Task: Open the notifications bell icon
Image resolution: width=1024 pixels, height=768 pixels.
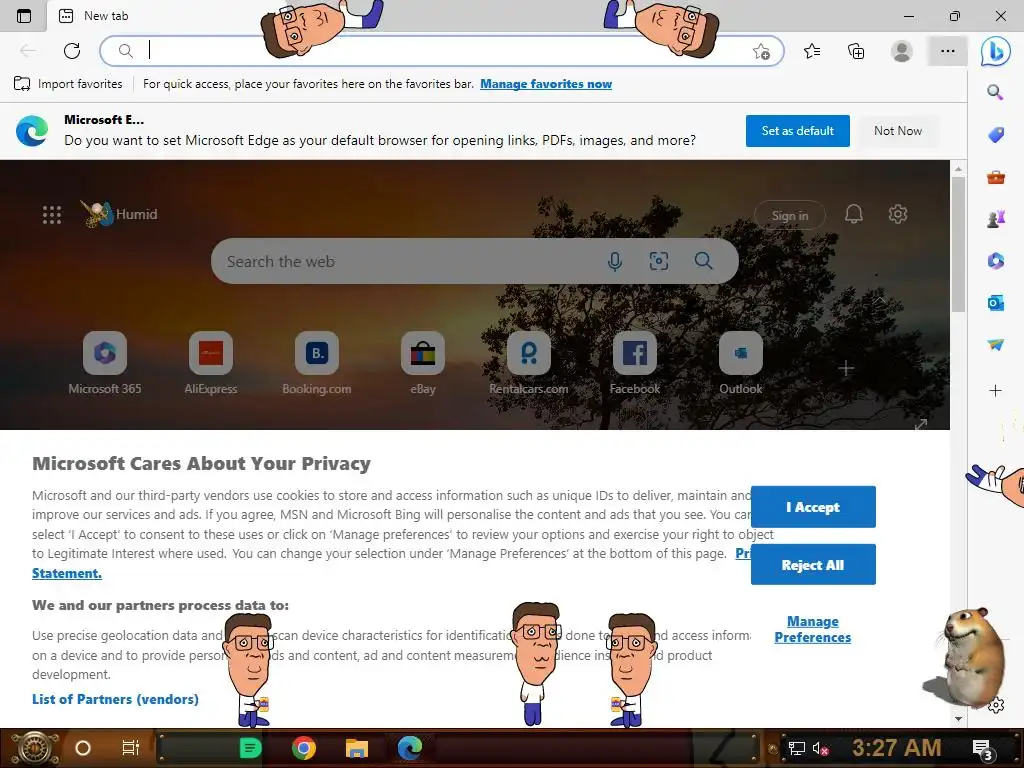Action: pos(854,214)
